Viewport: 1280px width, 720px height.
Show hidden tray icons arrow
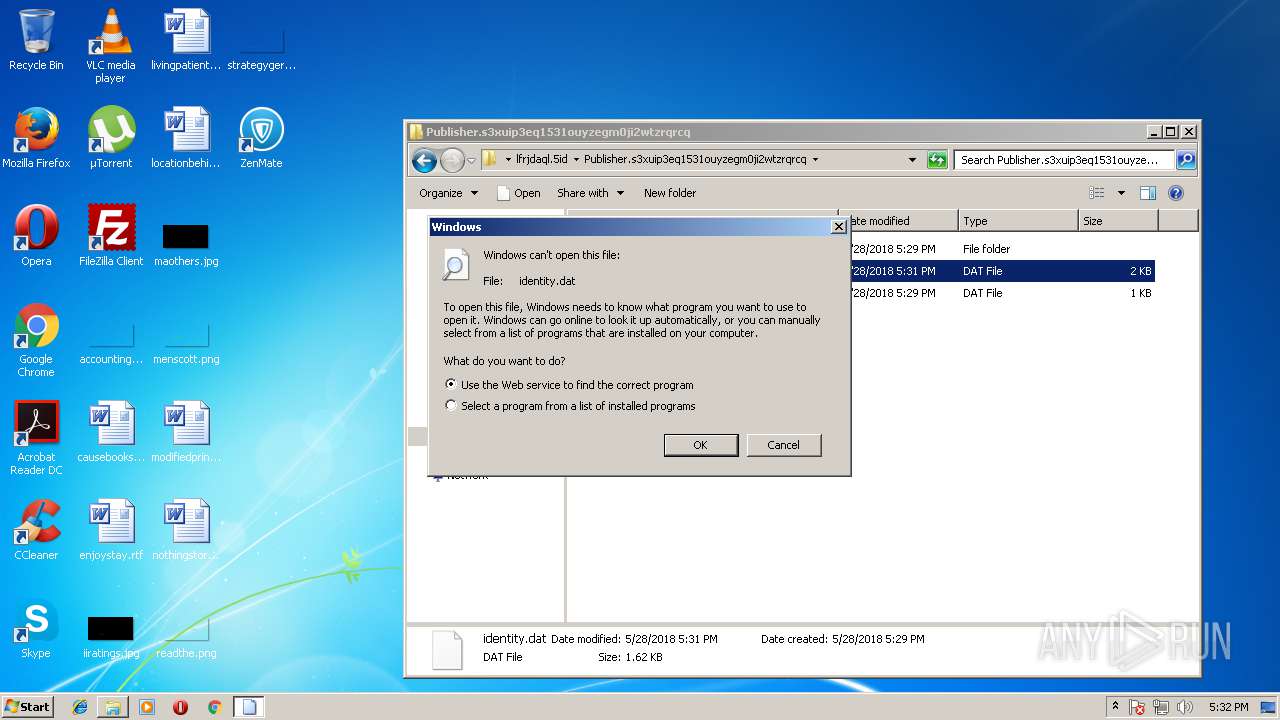pos(1115,706)
